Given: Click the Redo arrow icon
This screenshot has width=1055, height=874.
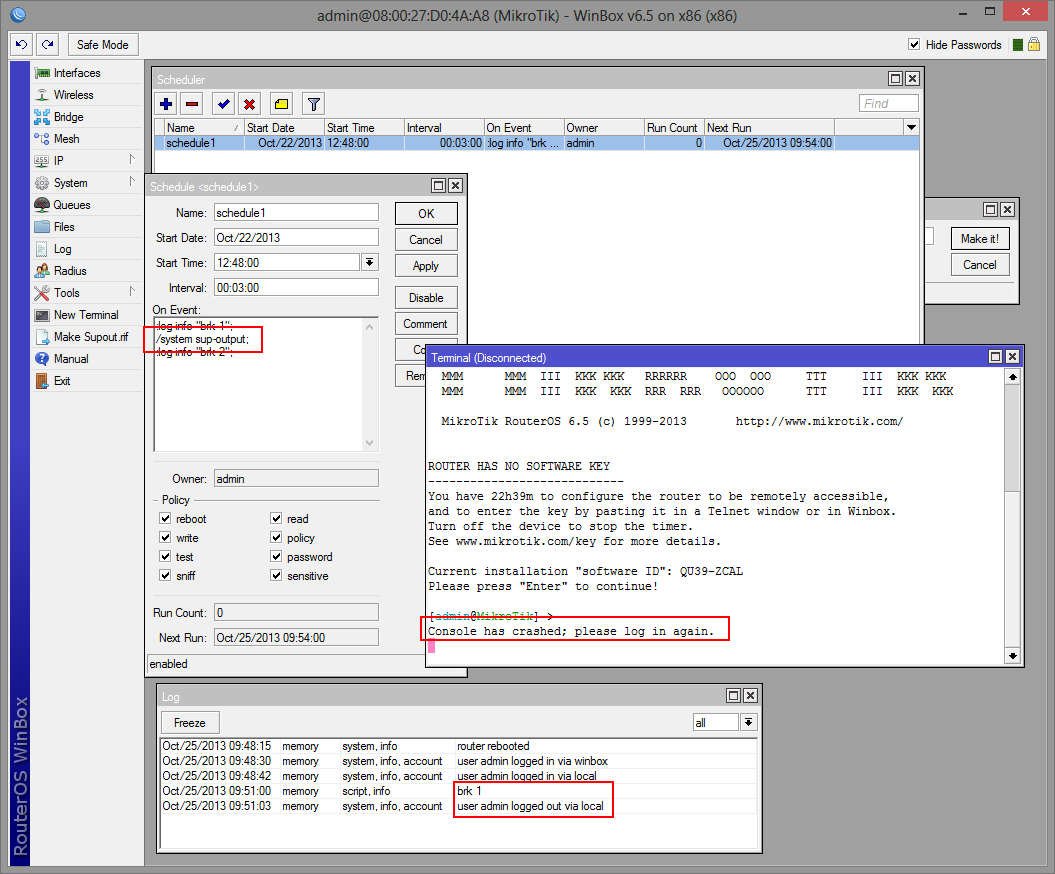Looking at the screenshot, I should [x=46, y=44].
